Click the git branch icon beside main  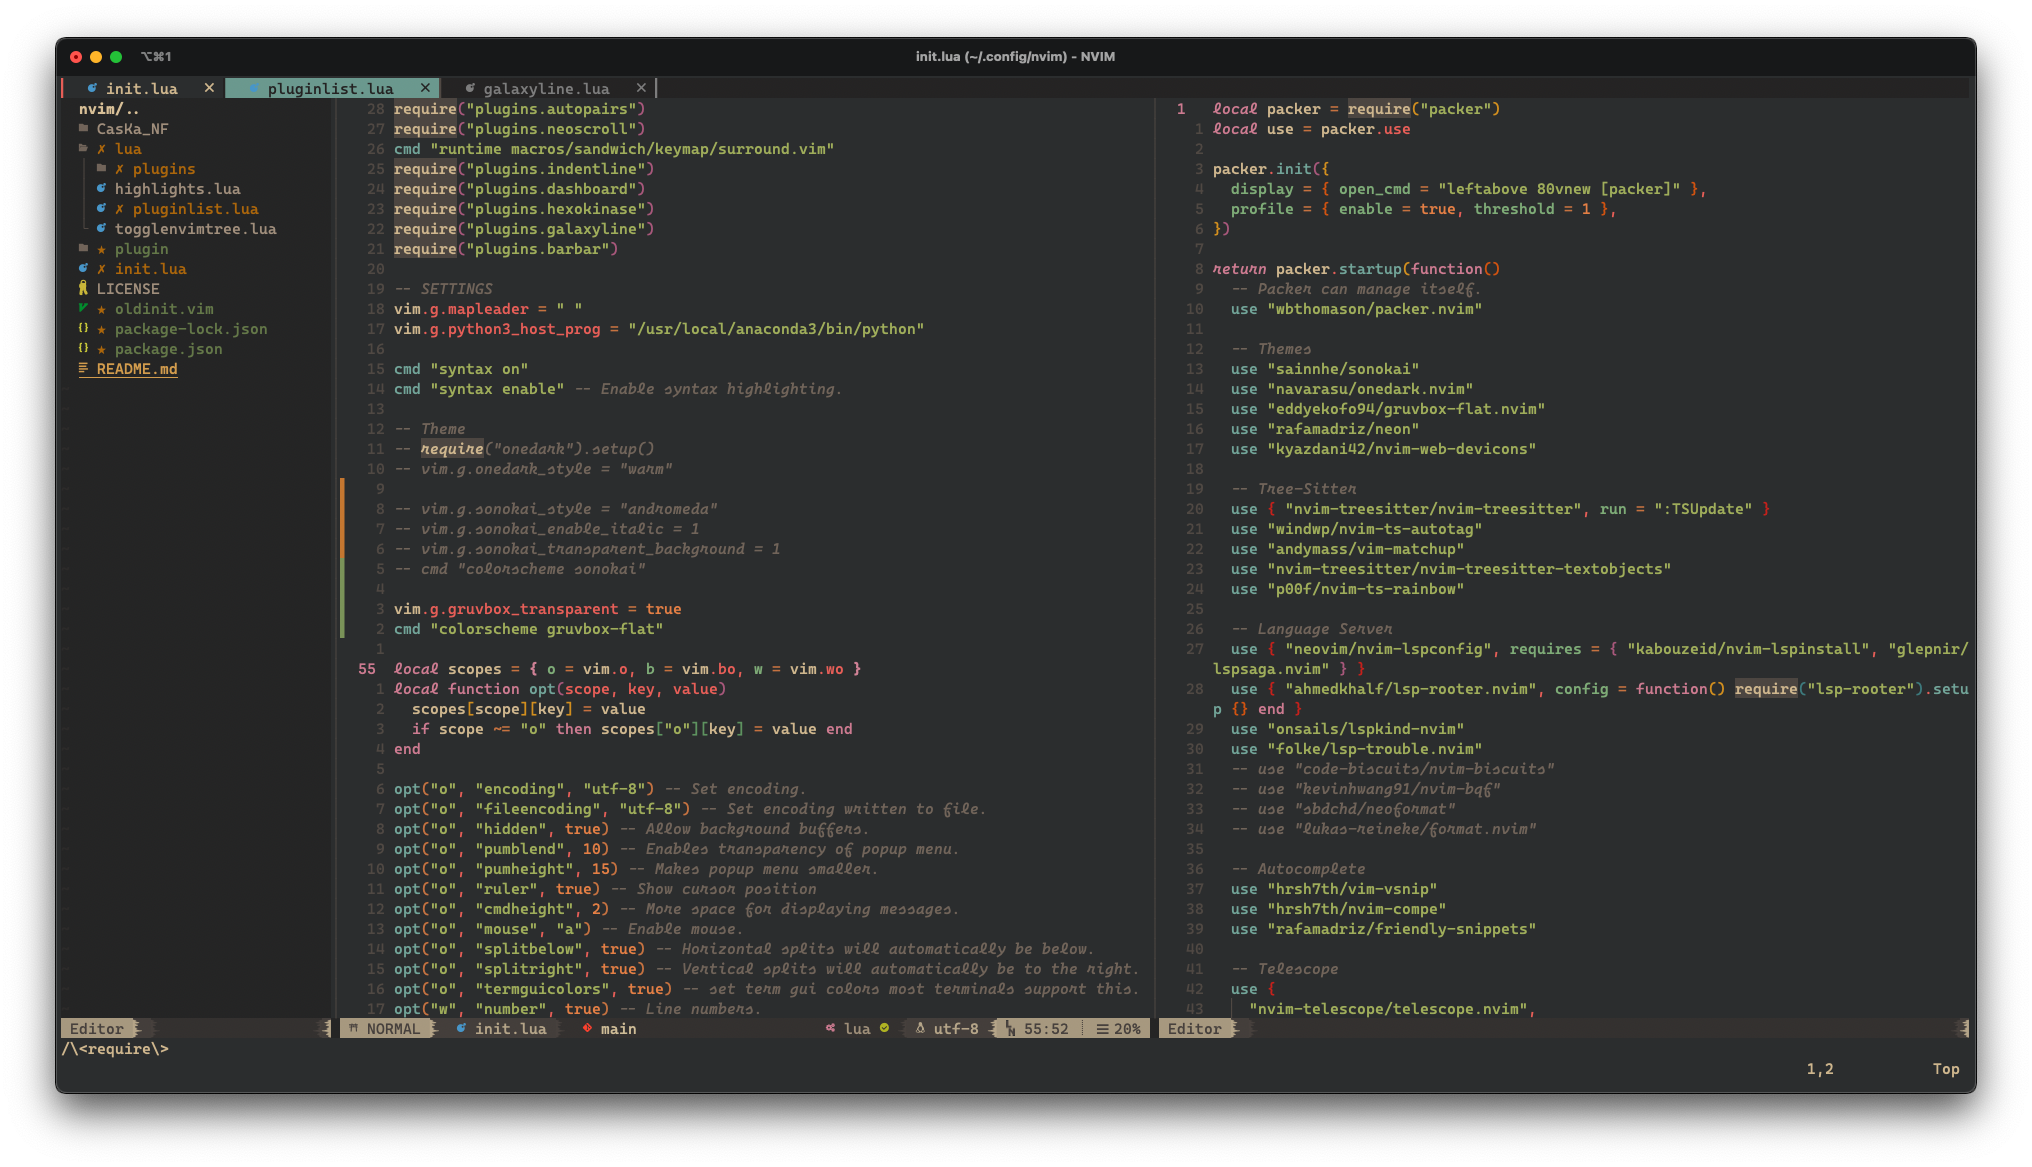pos(587,1028)
